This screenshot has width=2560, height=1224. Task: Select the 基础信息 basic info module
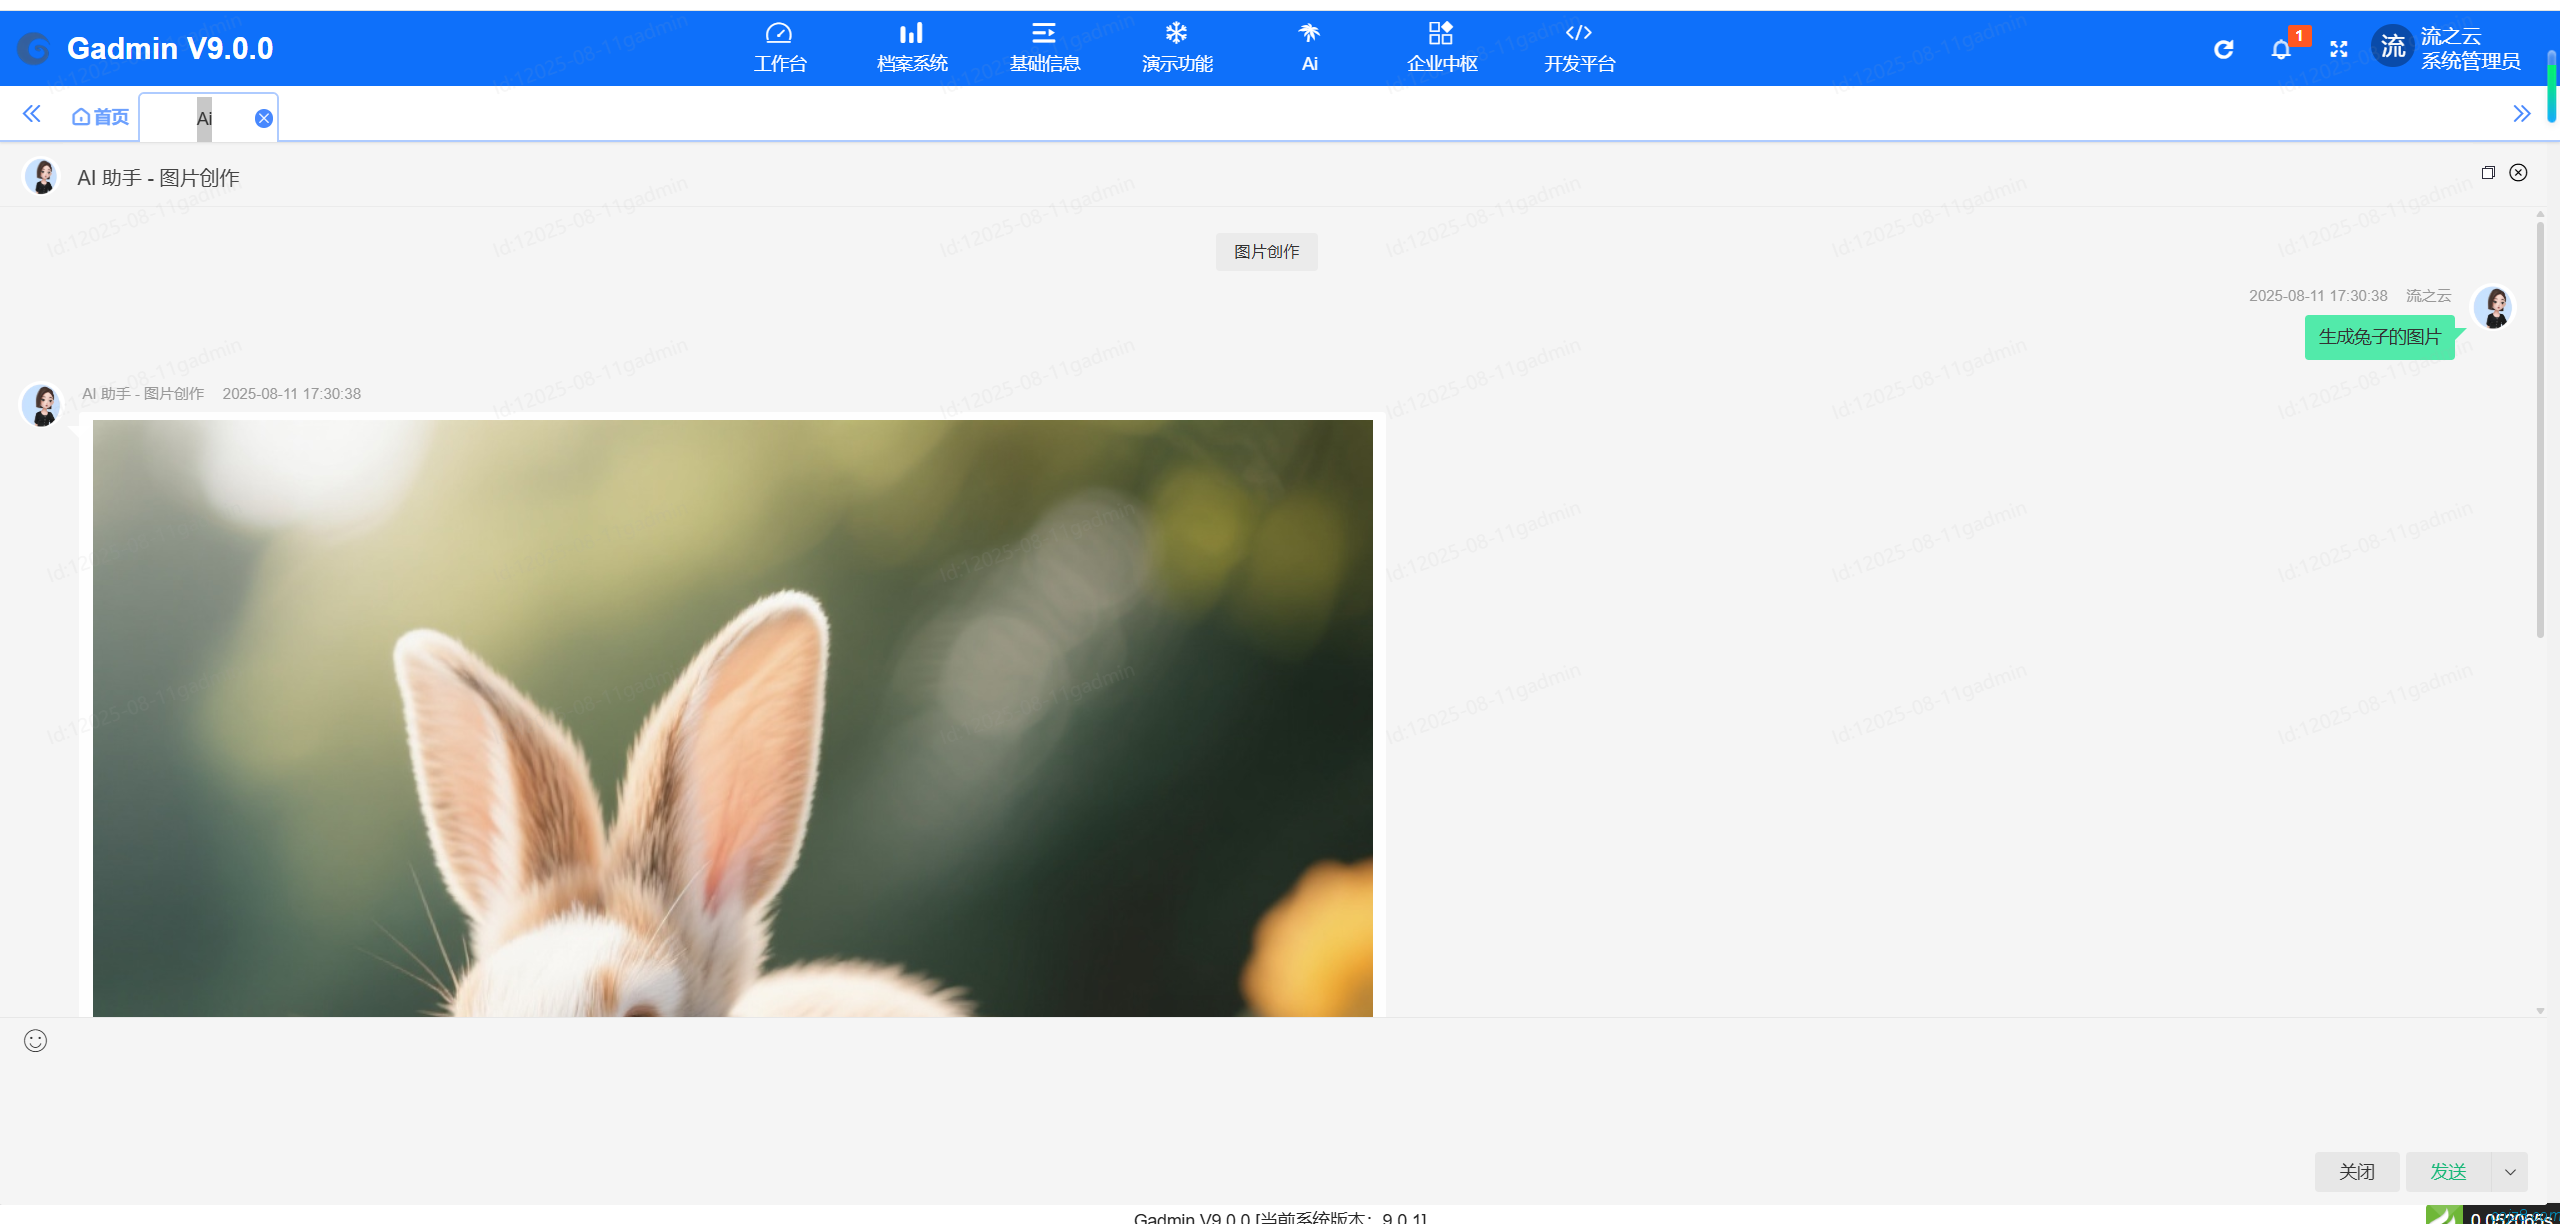tap(1043, 47)
